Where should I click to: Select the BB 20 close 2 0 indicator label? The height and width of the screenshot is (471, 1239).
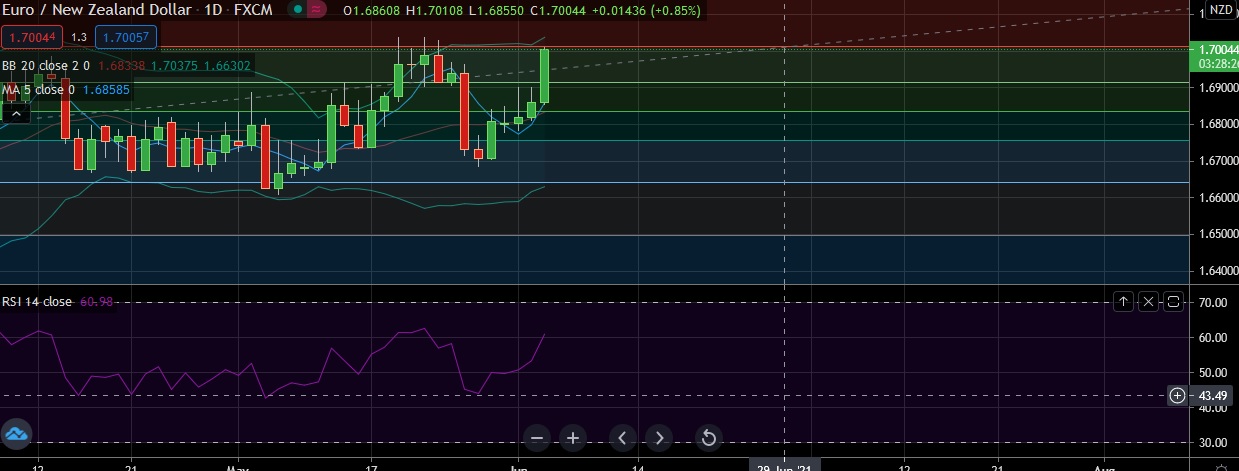click(x=46, y=65)
